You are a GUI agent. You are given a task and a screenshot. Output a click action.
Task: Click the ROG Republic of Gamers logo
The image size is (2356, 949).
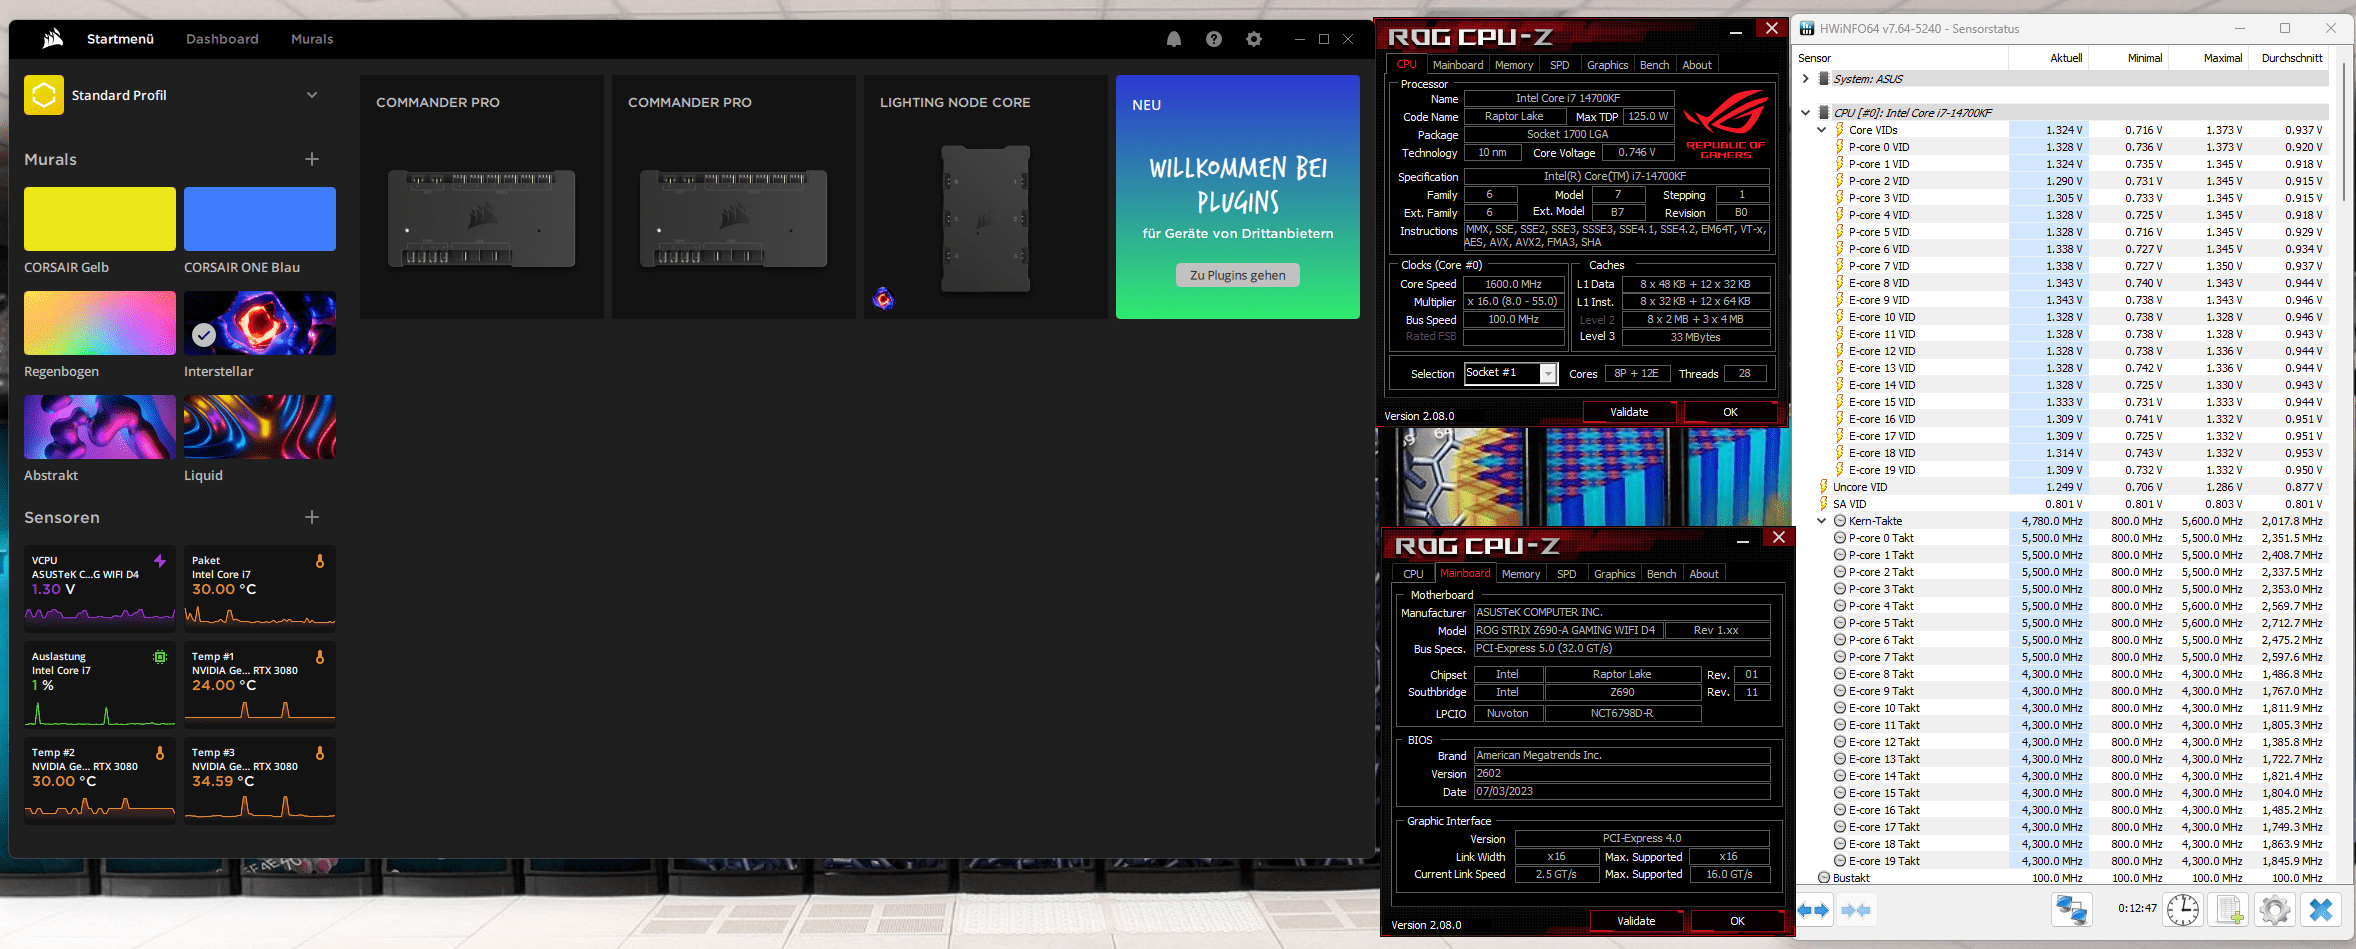(x=1726, y=123)
